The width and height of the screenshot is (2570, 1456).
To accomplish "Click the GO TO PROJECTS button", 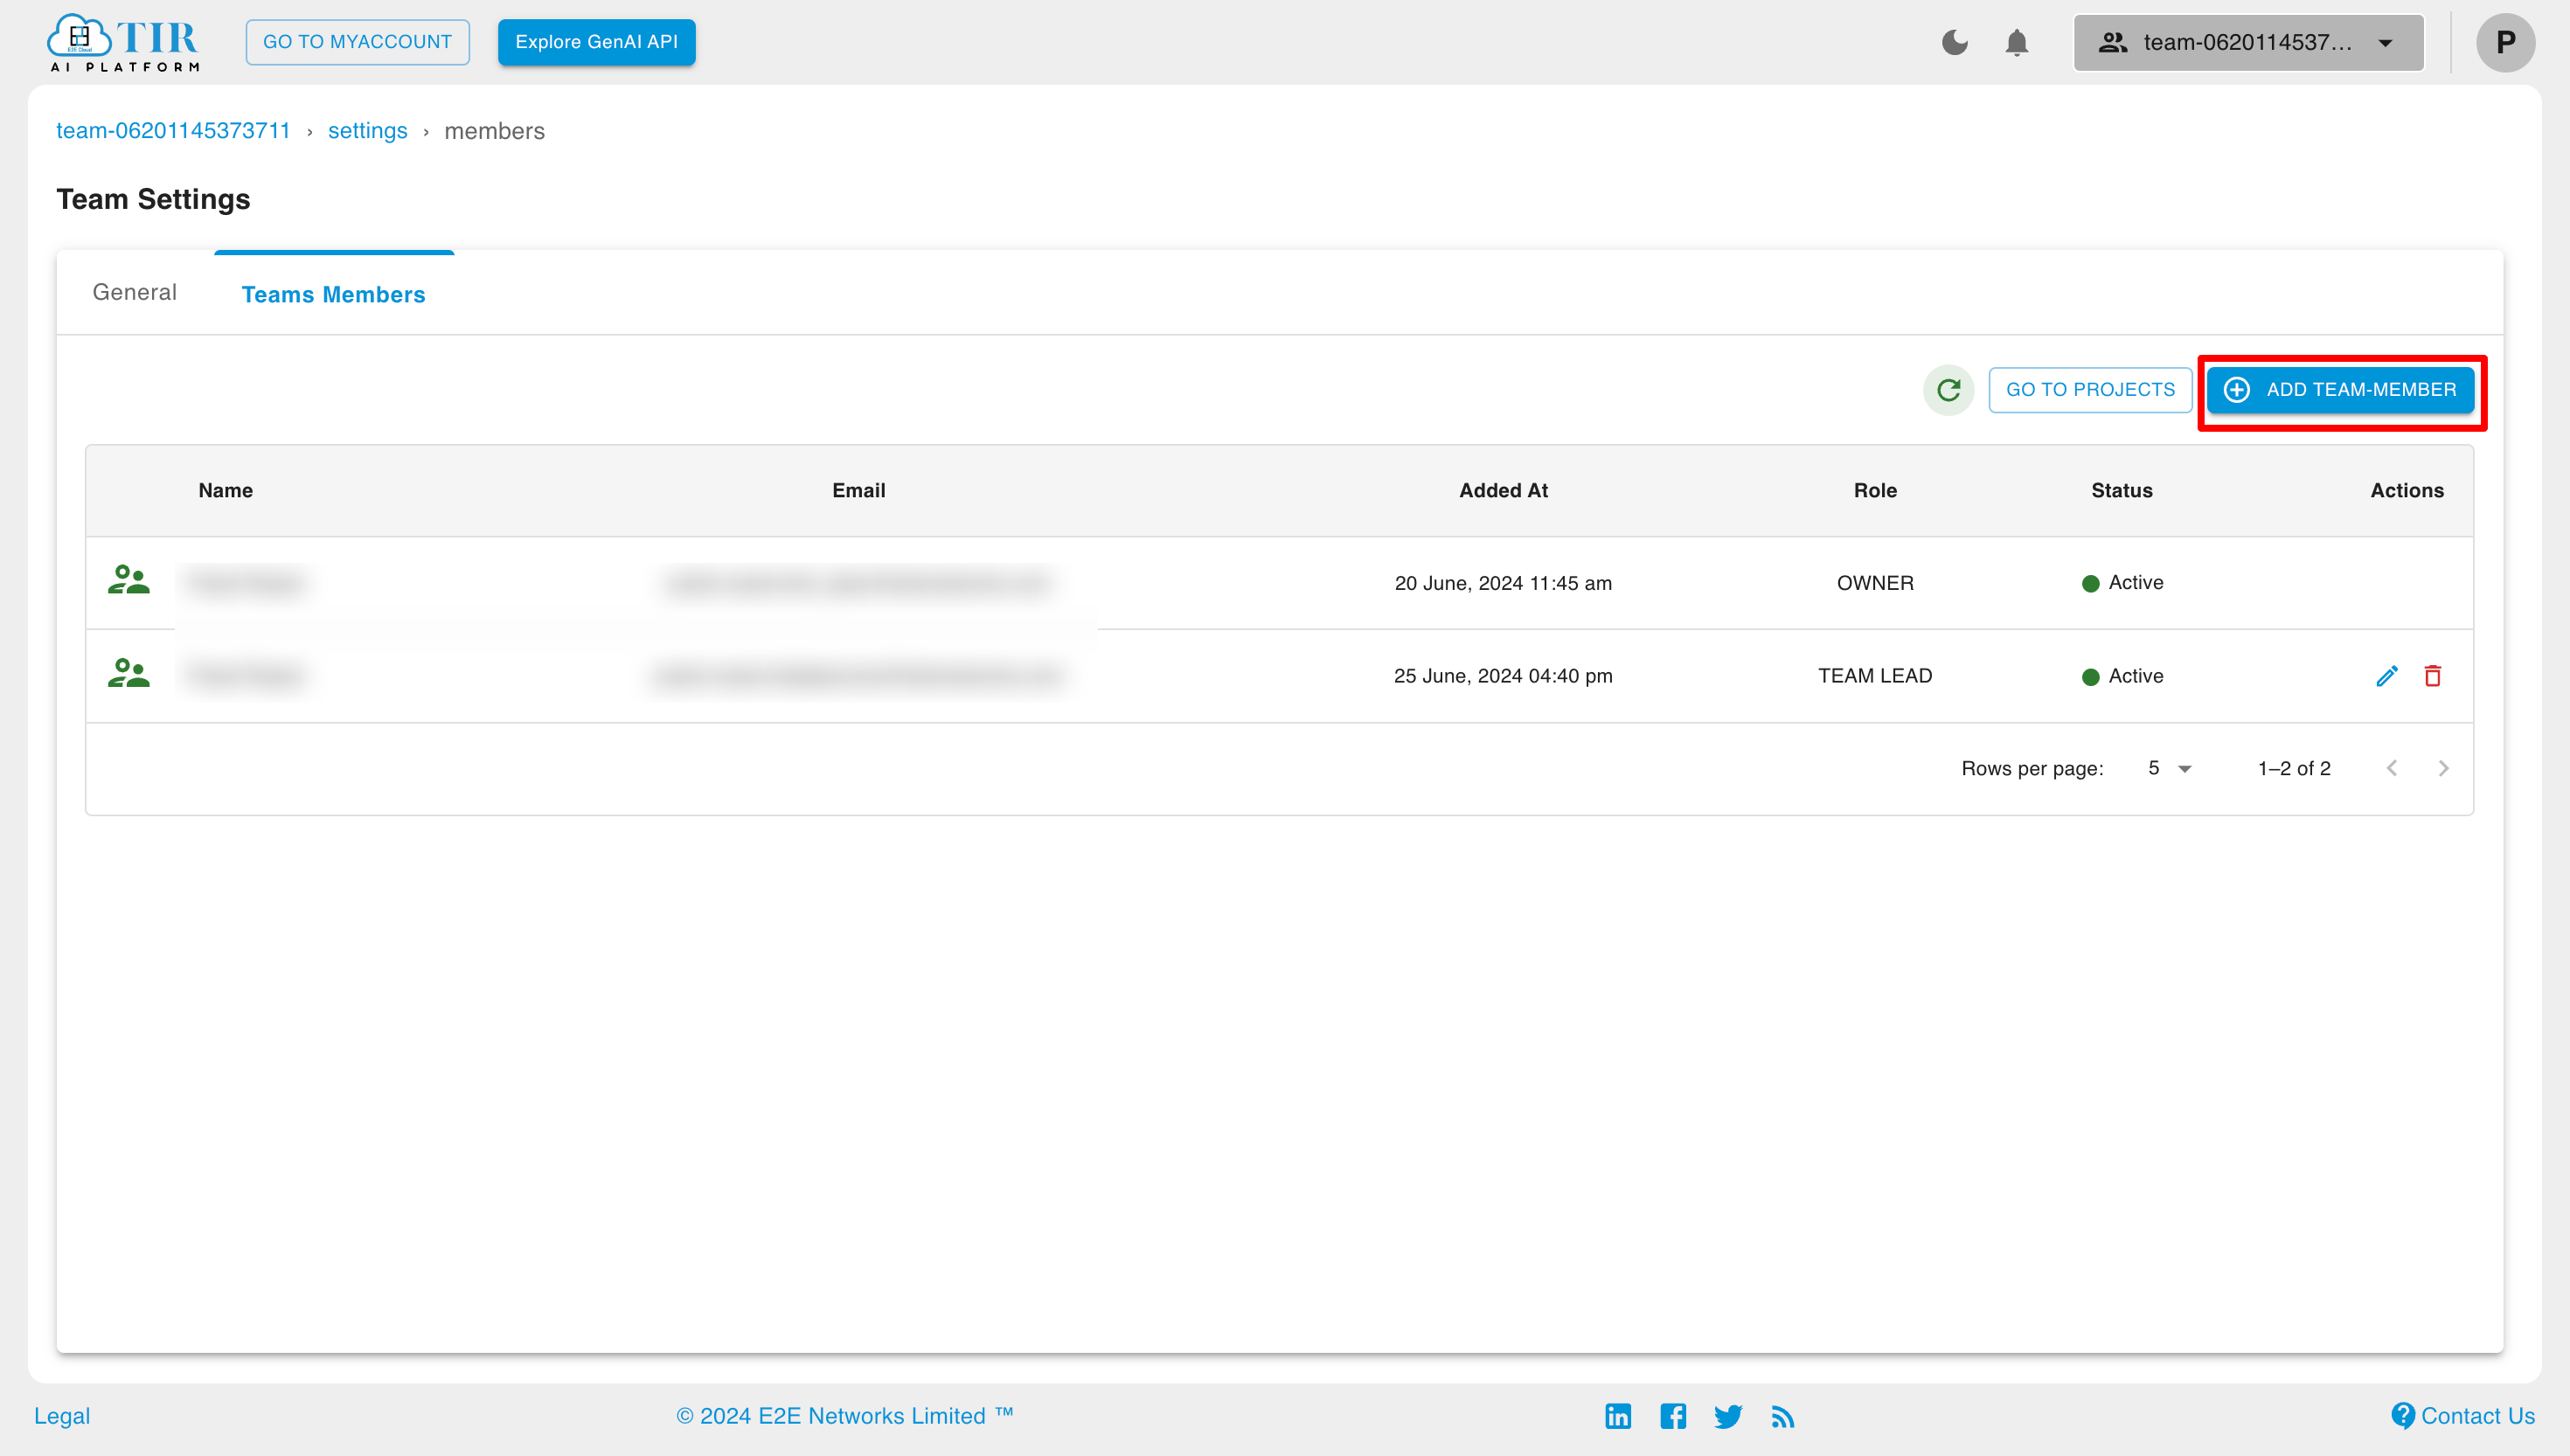I will click(2090, 390).
